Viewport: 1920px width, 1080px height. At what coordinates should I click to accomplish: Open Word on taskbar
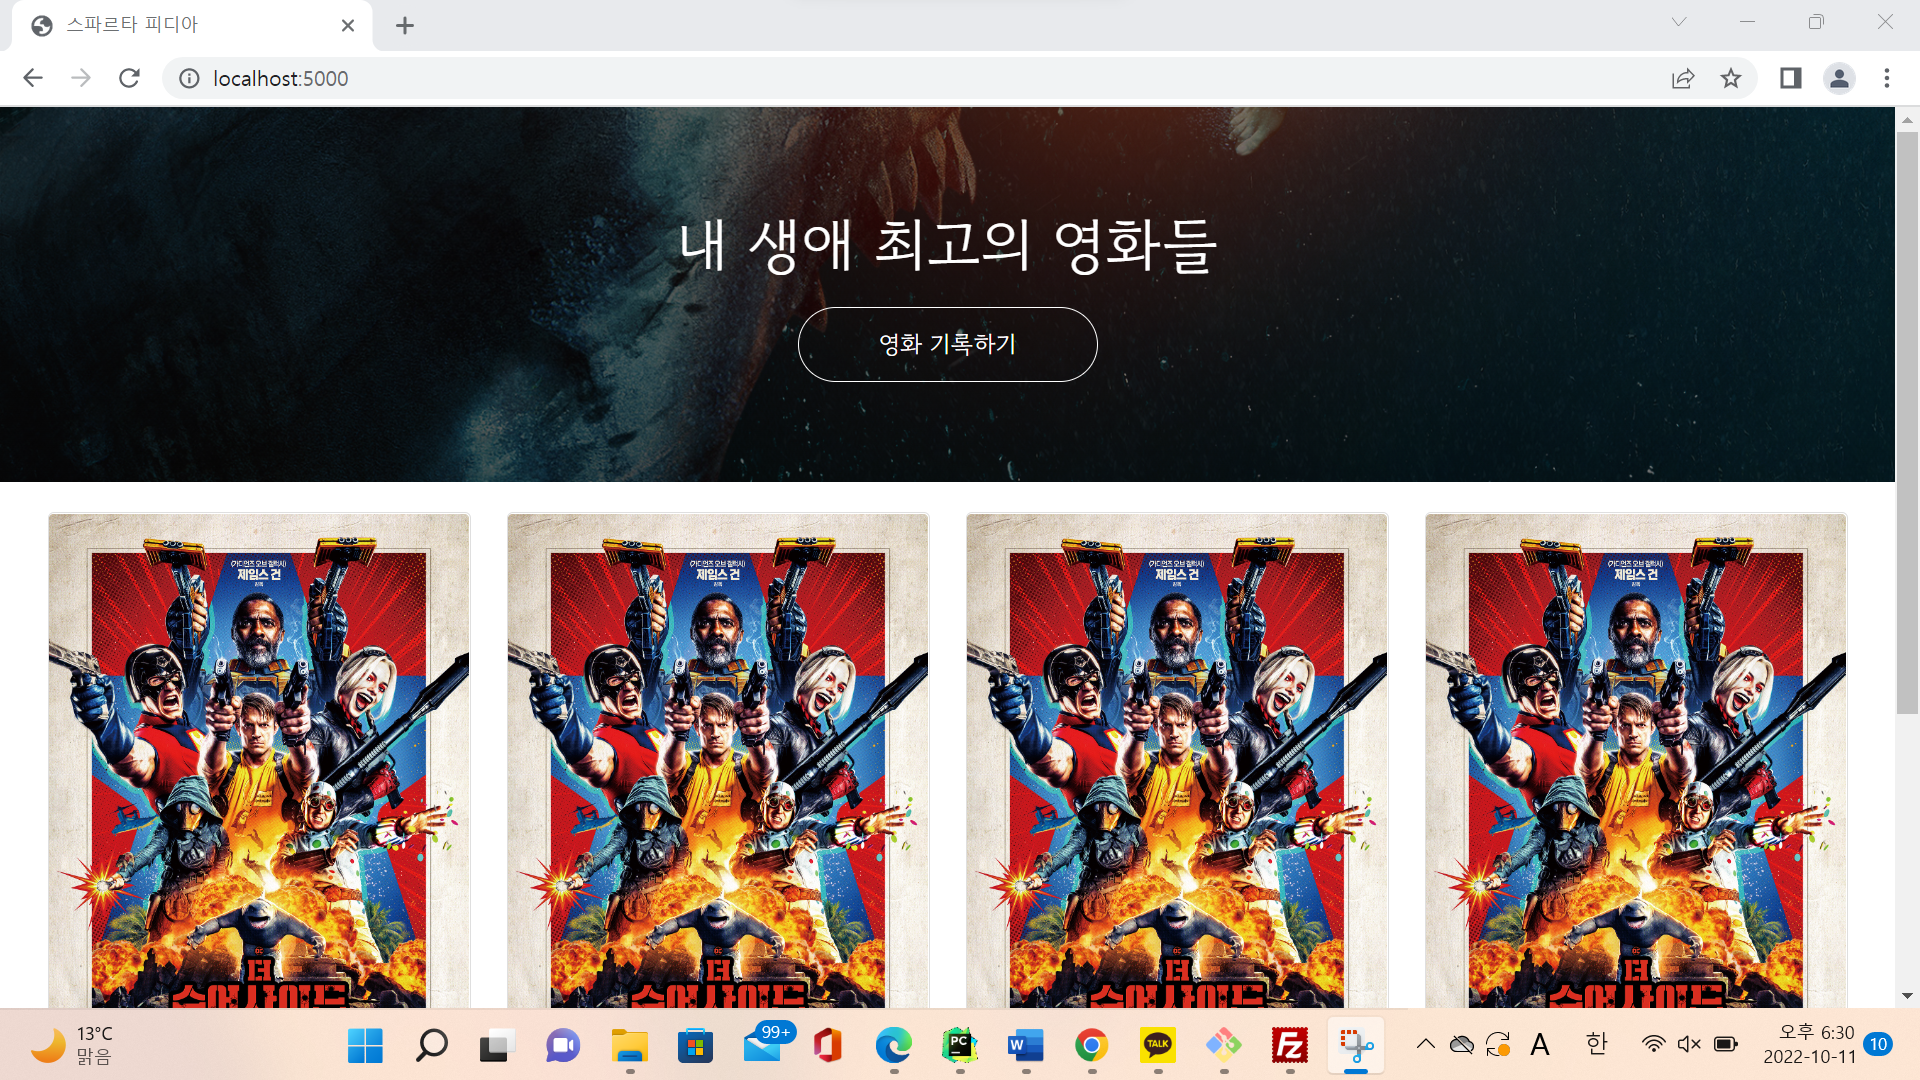[1025, 1046]
